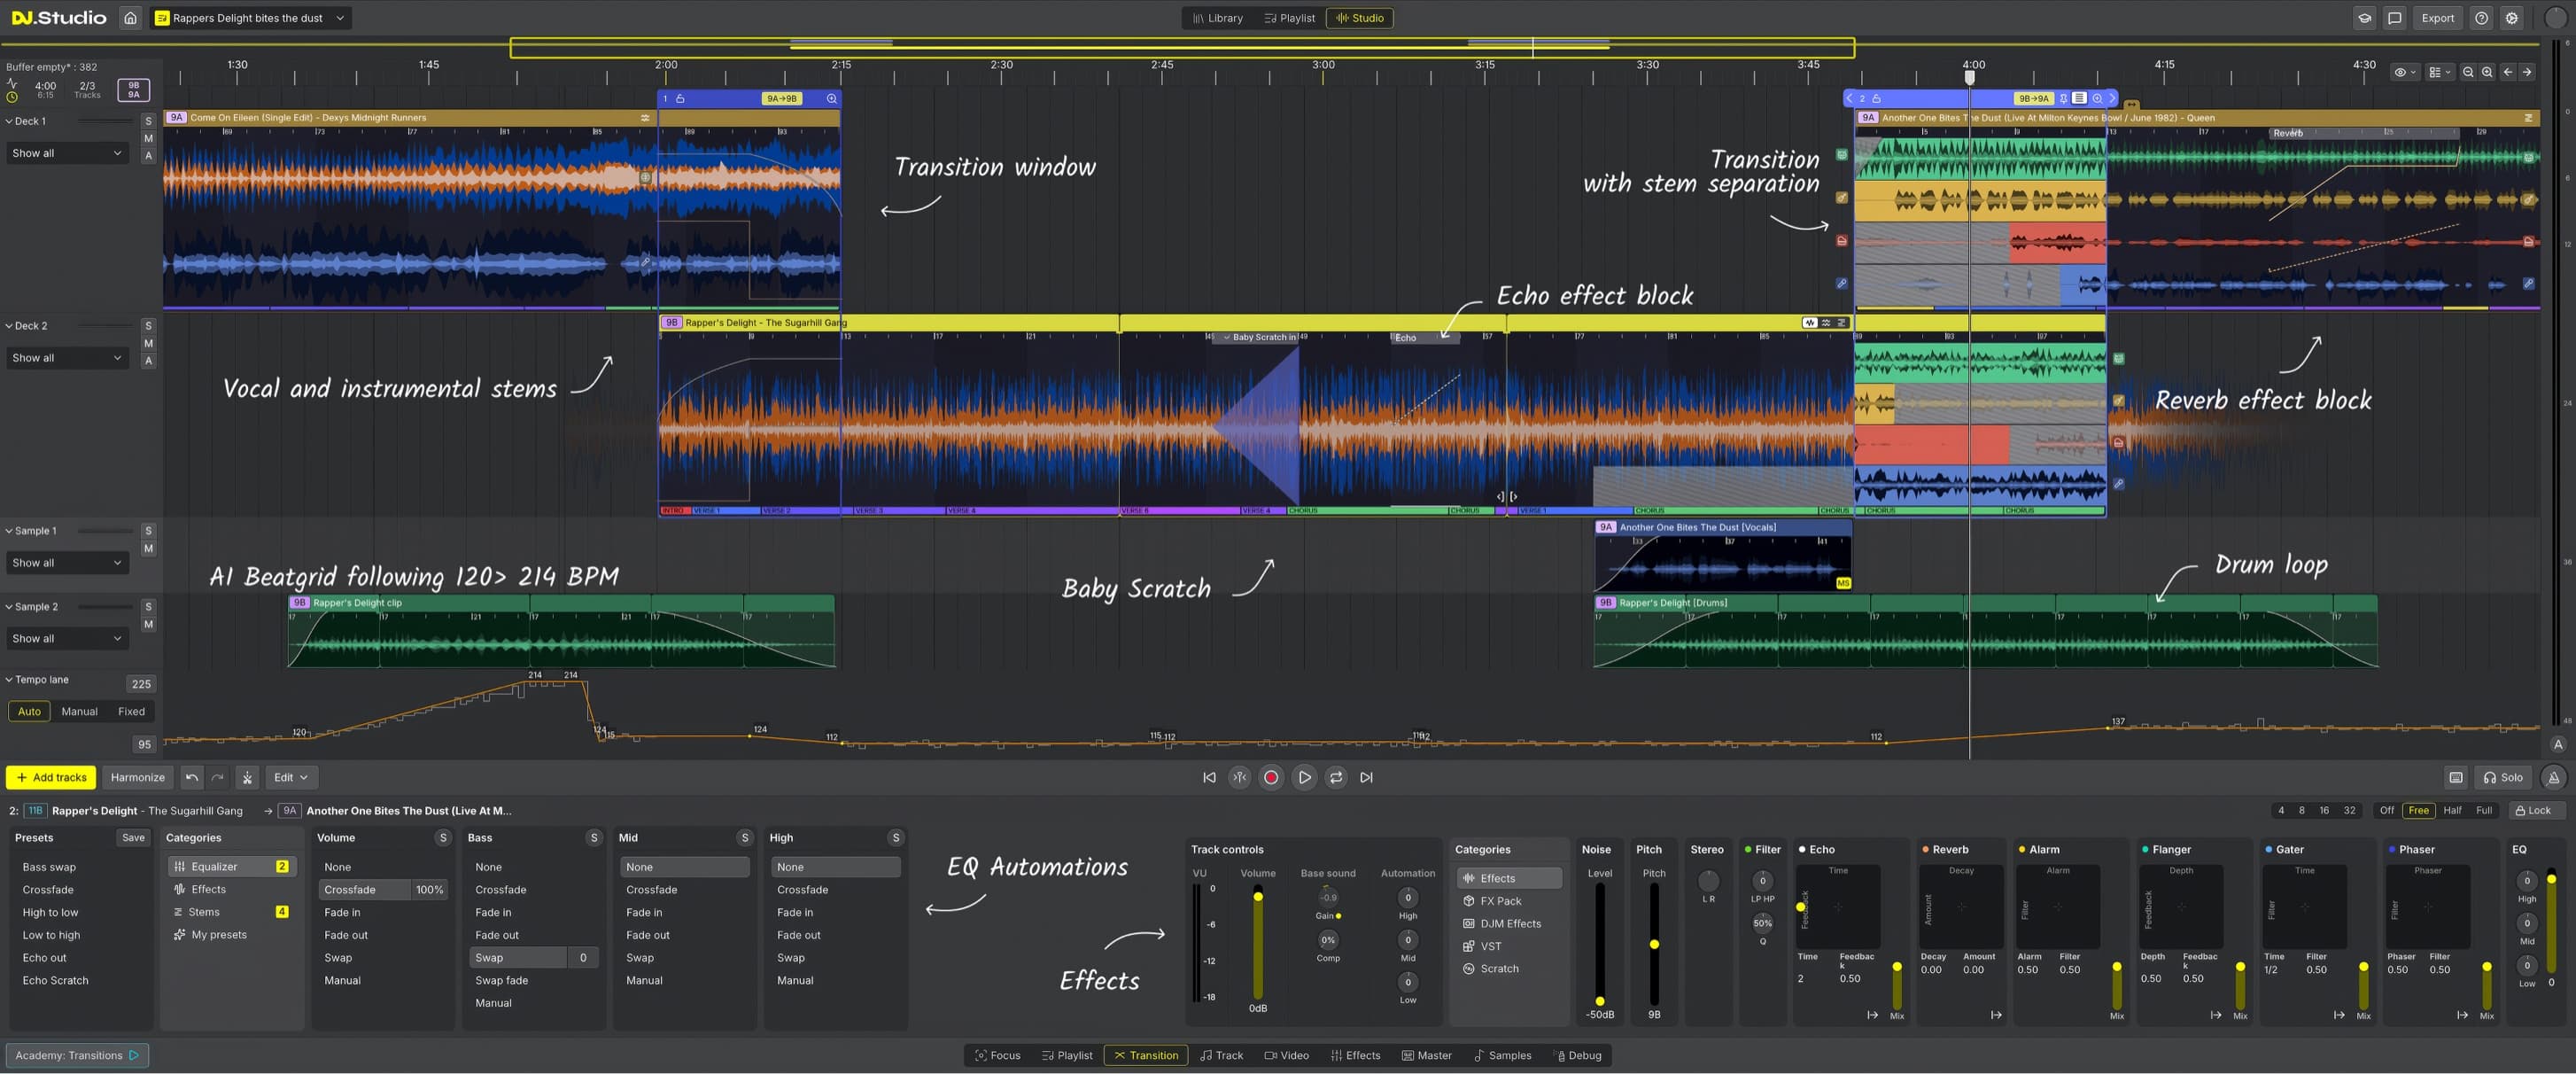Toggle Solo on the Volume column
This screenshot has width=2576, height=1074.
click(x=443, y=838)
